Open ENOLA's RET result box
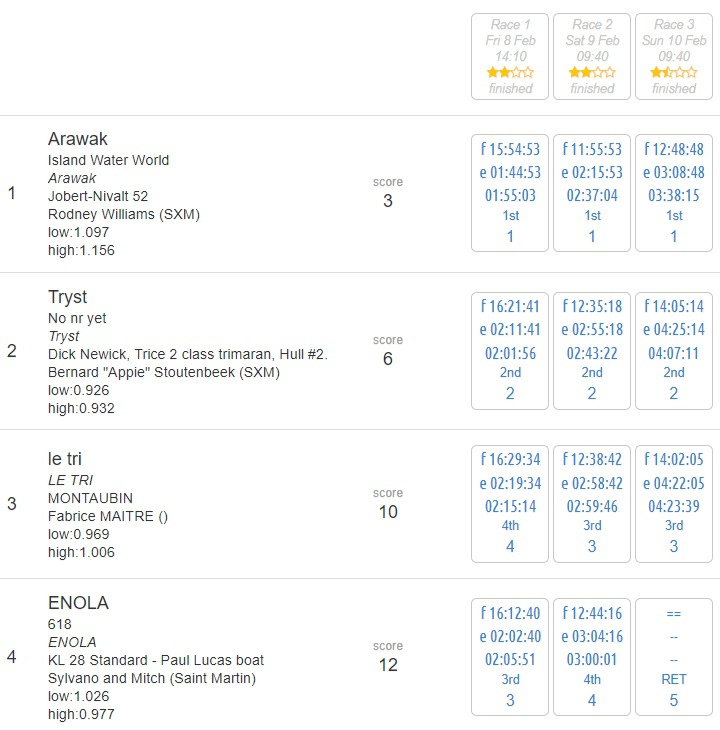Screen dimensions: 720x730 click(x=674, y=657)
